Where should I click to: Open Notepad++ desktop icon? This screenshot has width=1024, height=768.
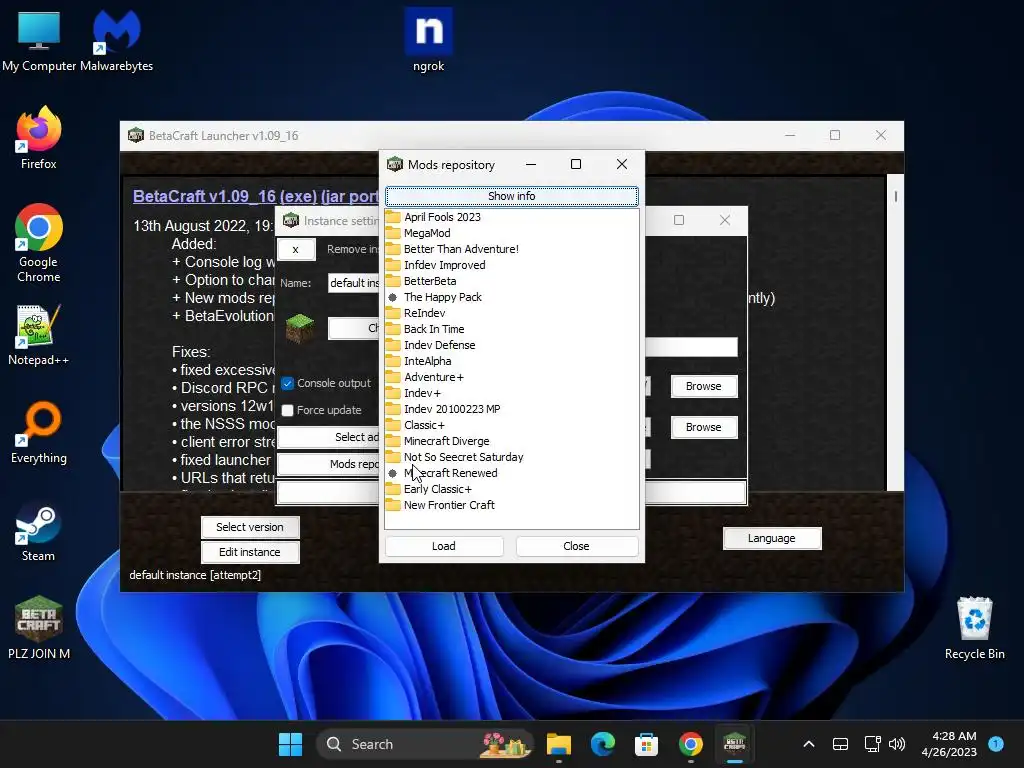tap(39, 335)
